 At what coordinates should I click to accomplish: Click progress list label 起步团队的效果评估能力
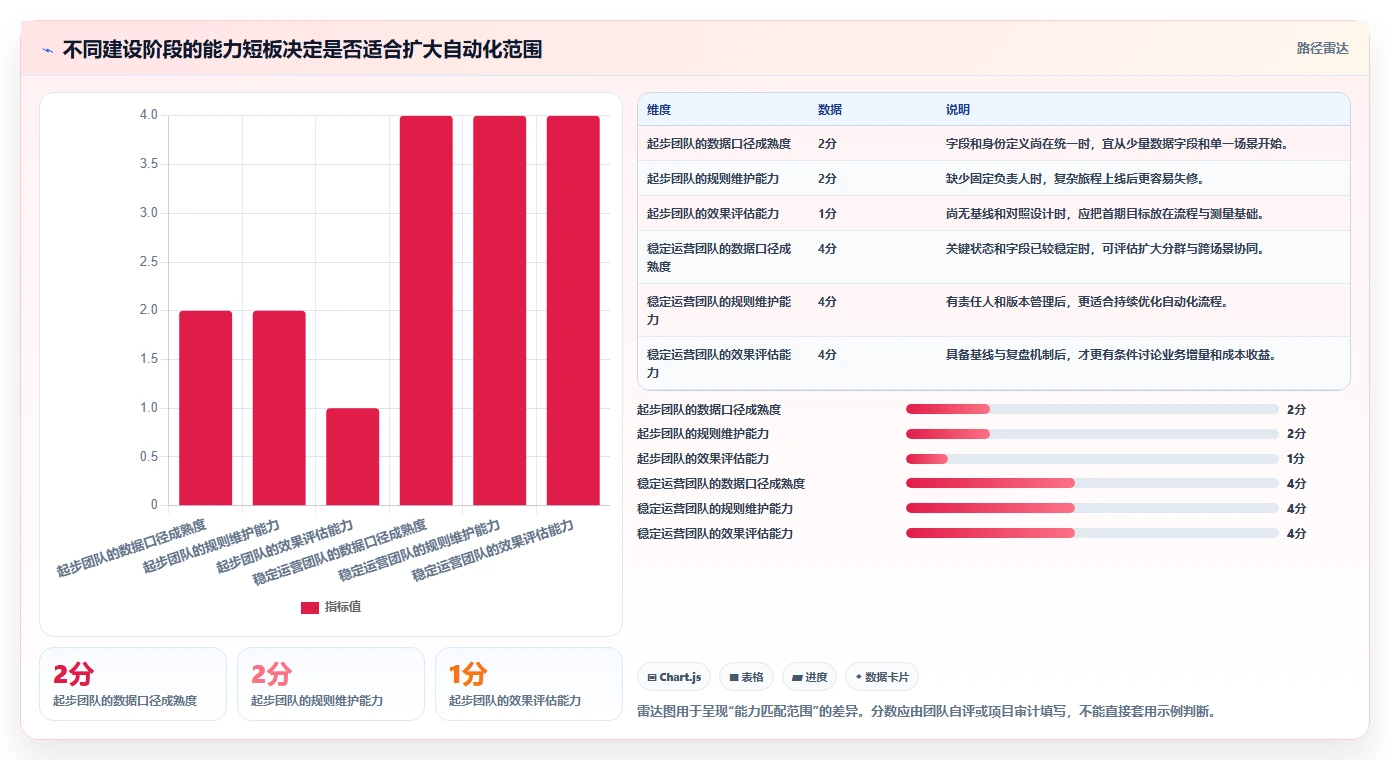tap(703, 459)
